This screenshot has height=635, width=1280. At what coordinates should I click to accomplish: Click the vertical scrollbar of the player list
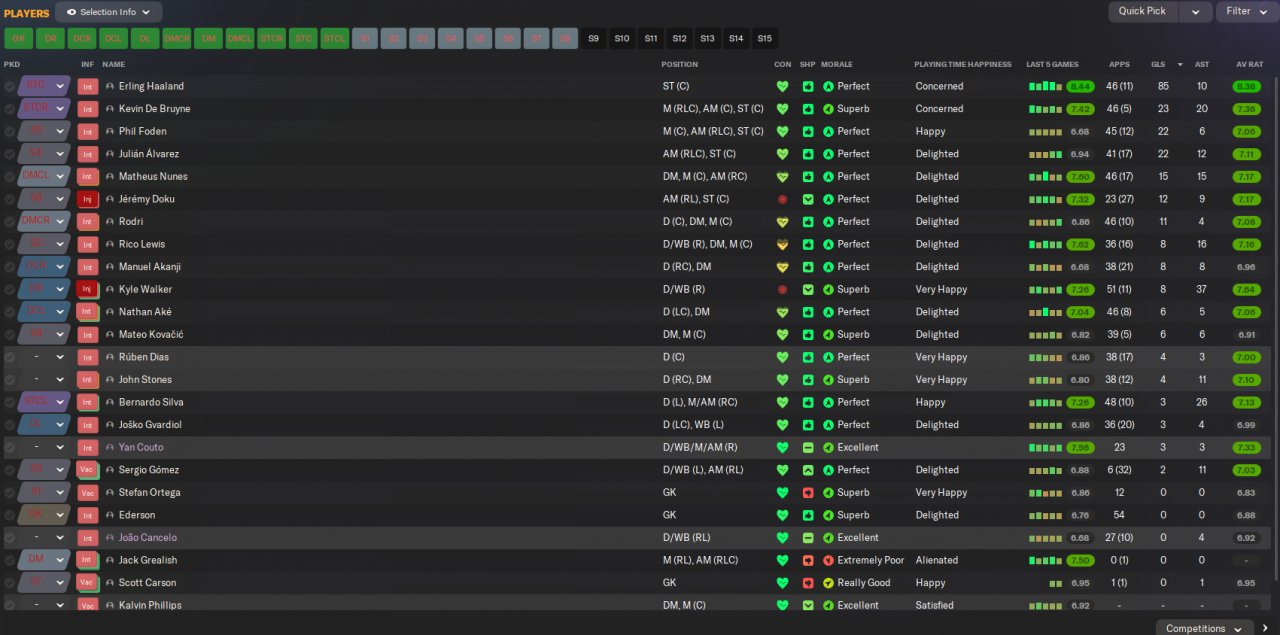click(x=1274, y=330)
